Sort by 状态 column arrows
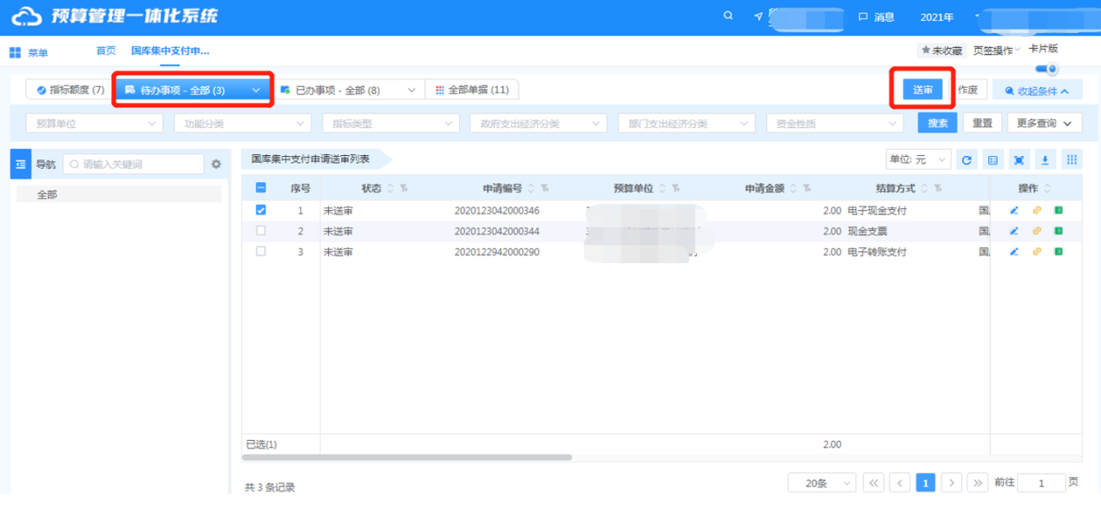This screenshot has width=1101, height=515. tap(390, 188)
